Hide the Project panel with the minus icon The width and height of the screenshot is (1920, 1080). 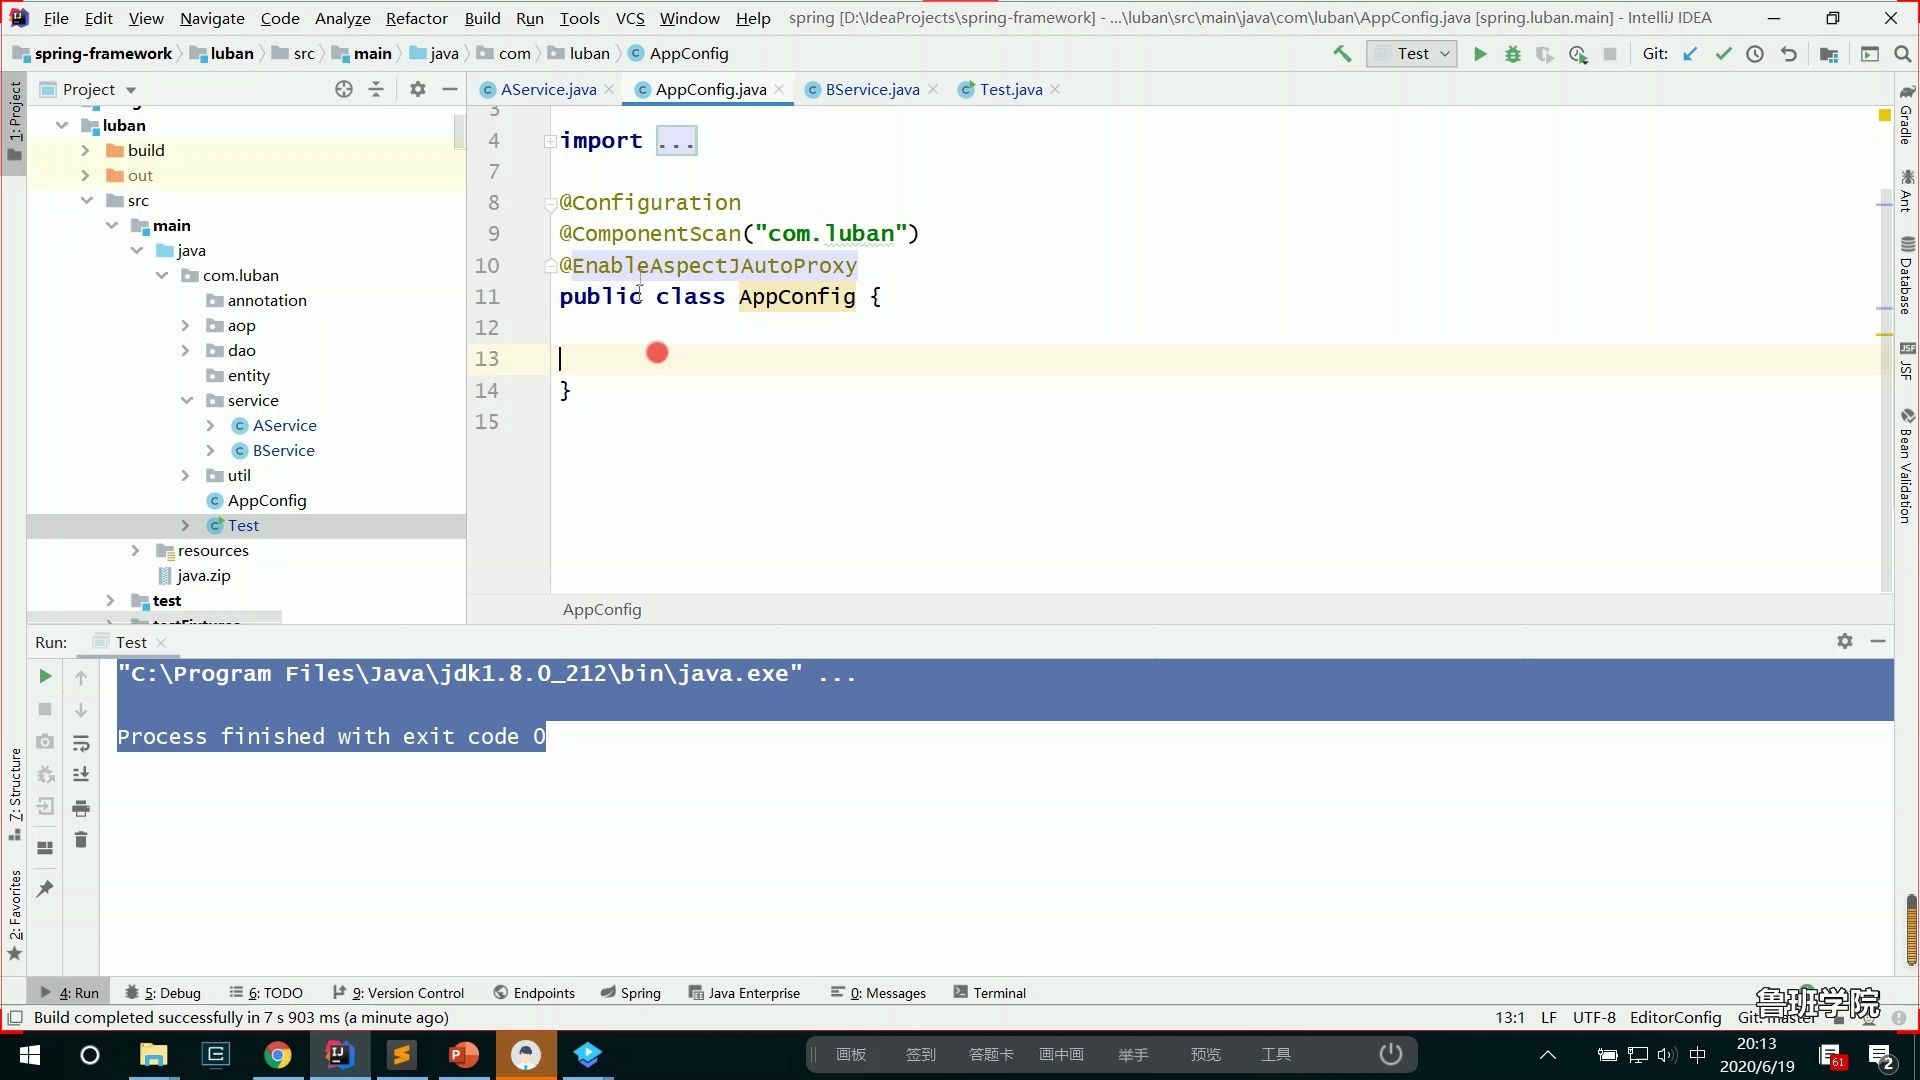(x=450, y=89)
